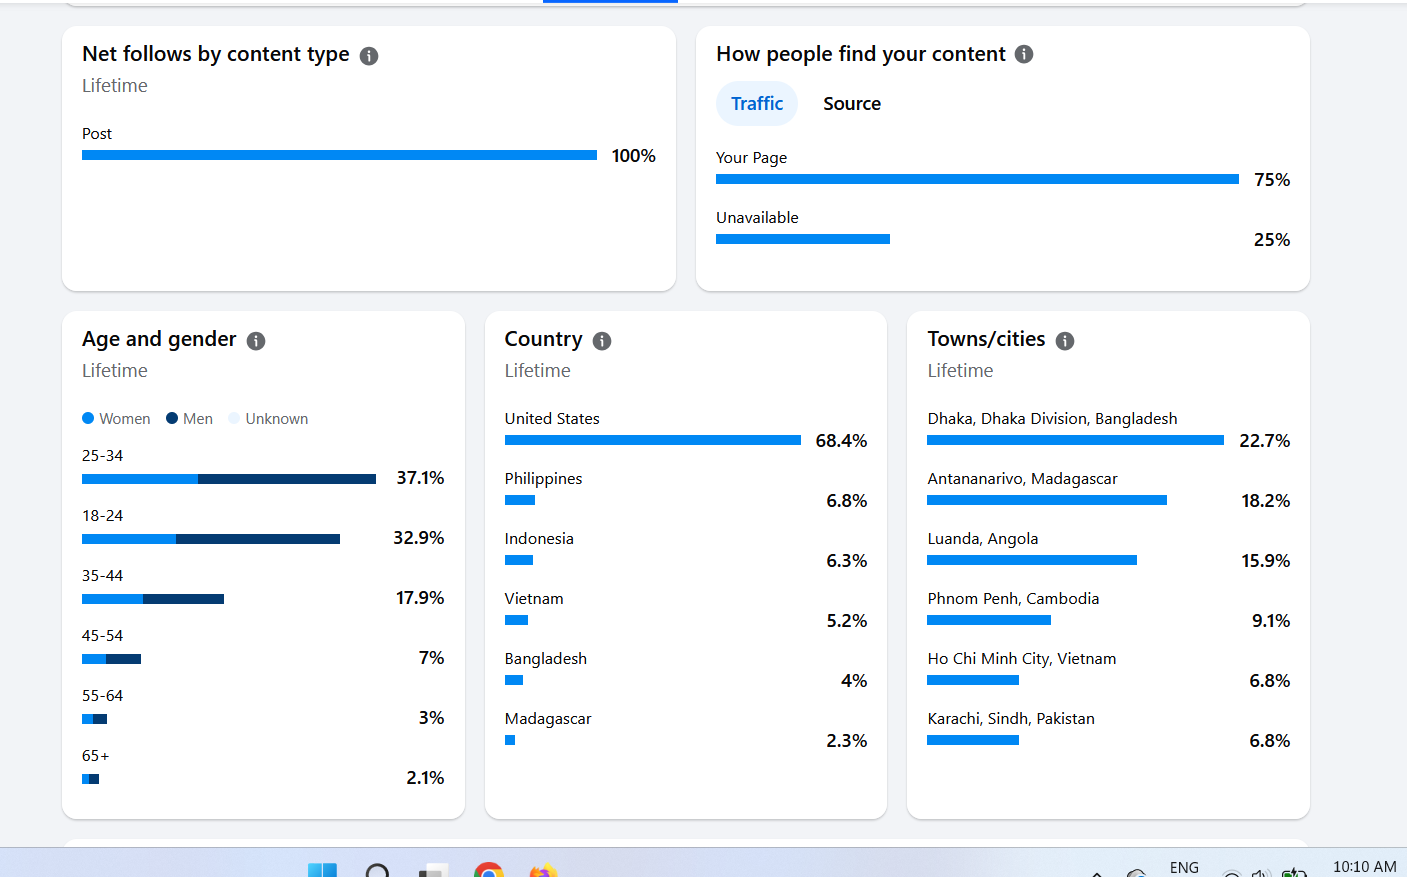
Task: Click the 25-34 age group bar
Action: click(229, 479)
